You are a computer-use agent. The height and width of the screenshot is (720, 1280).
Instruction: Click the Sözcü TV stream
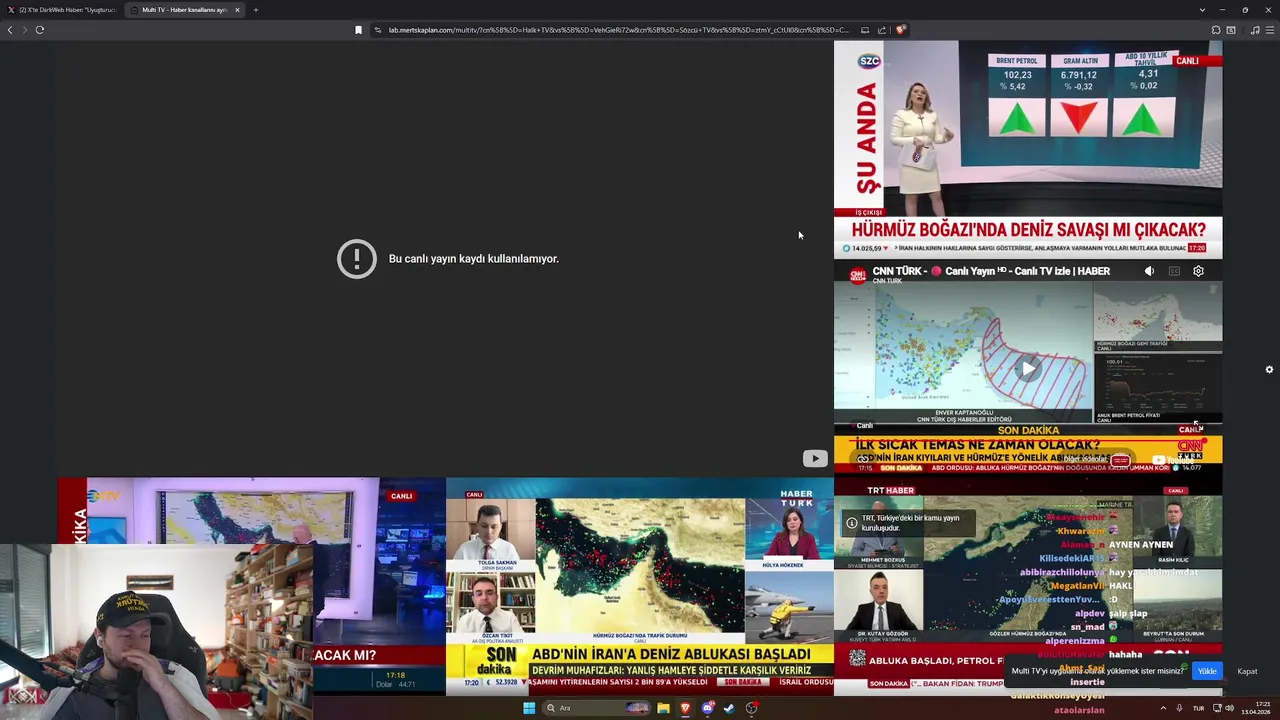(x=1028, y=149)
